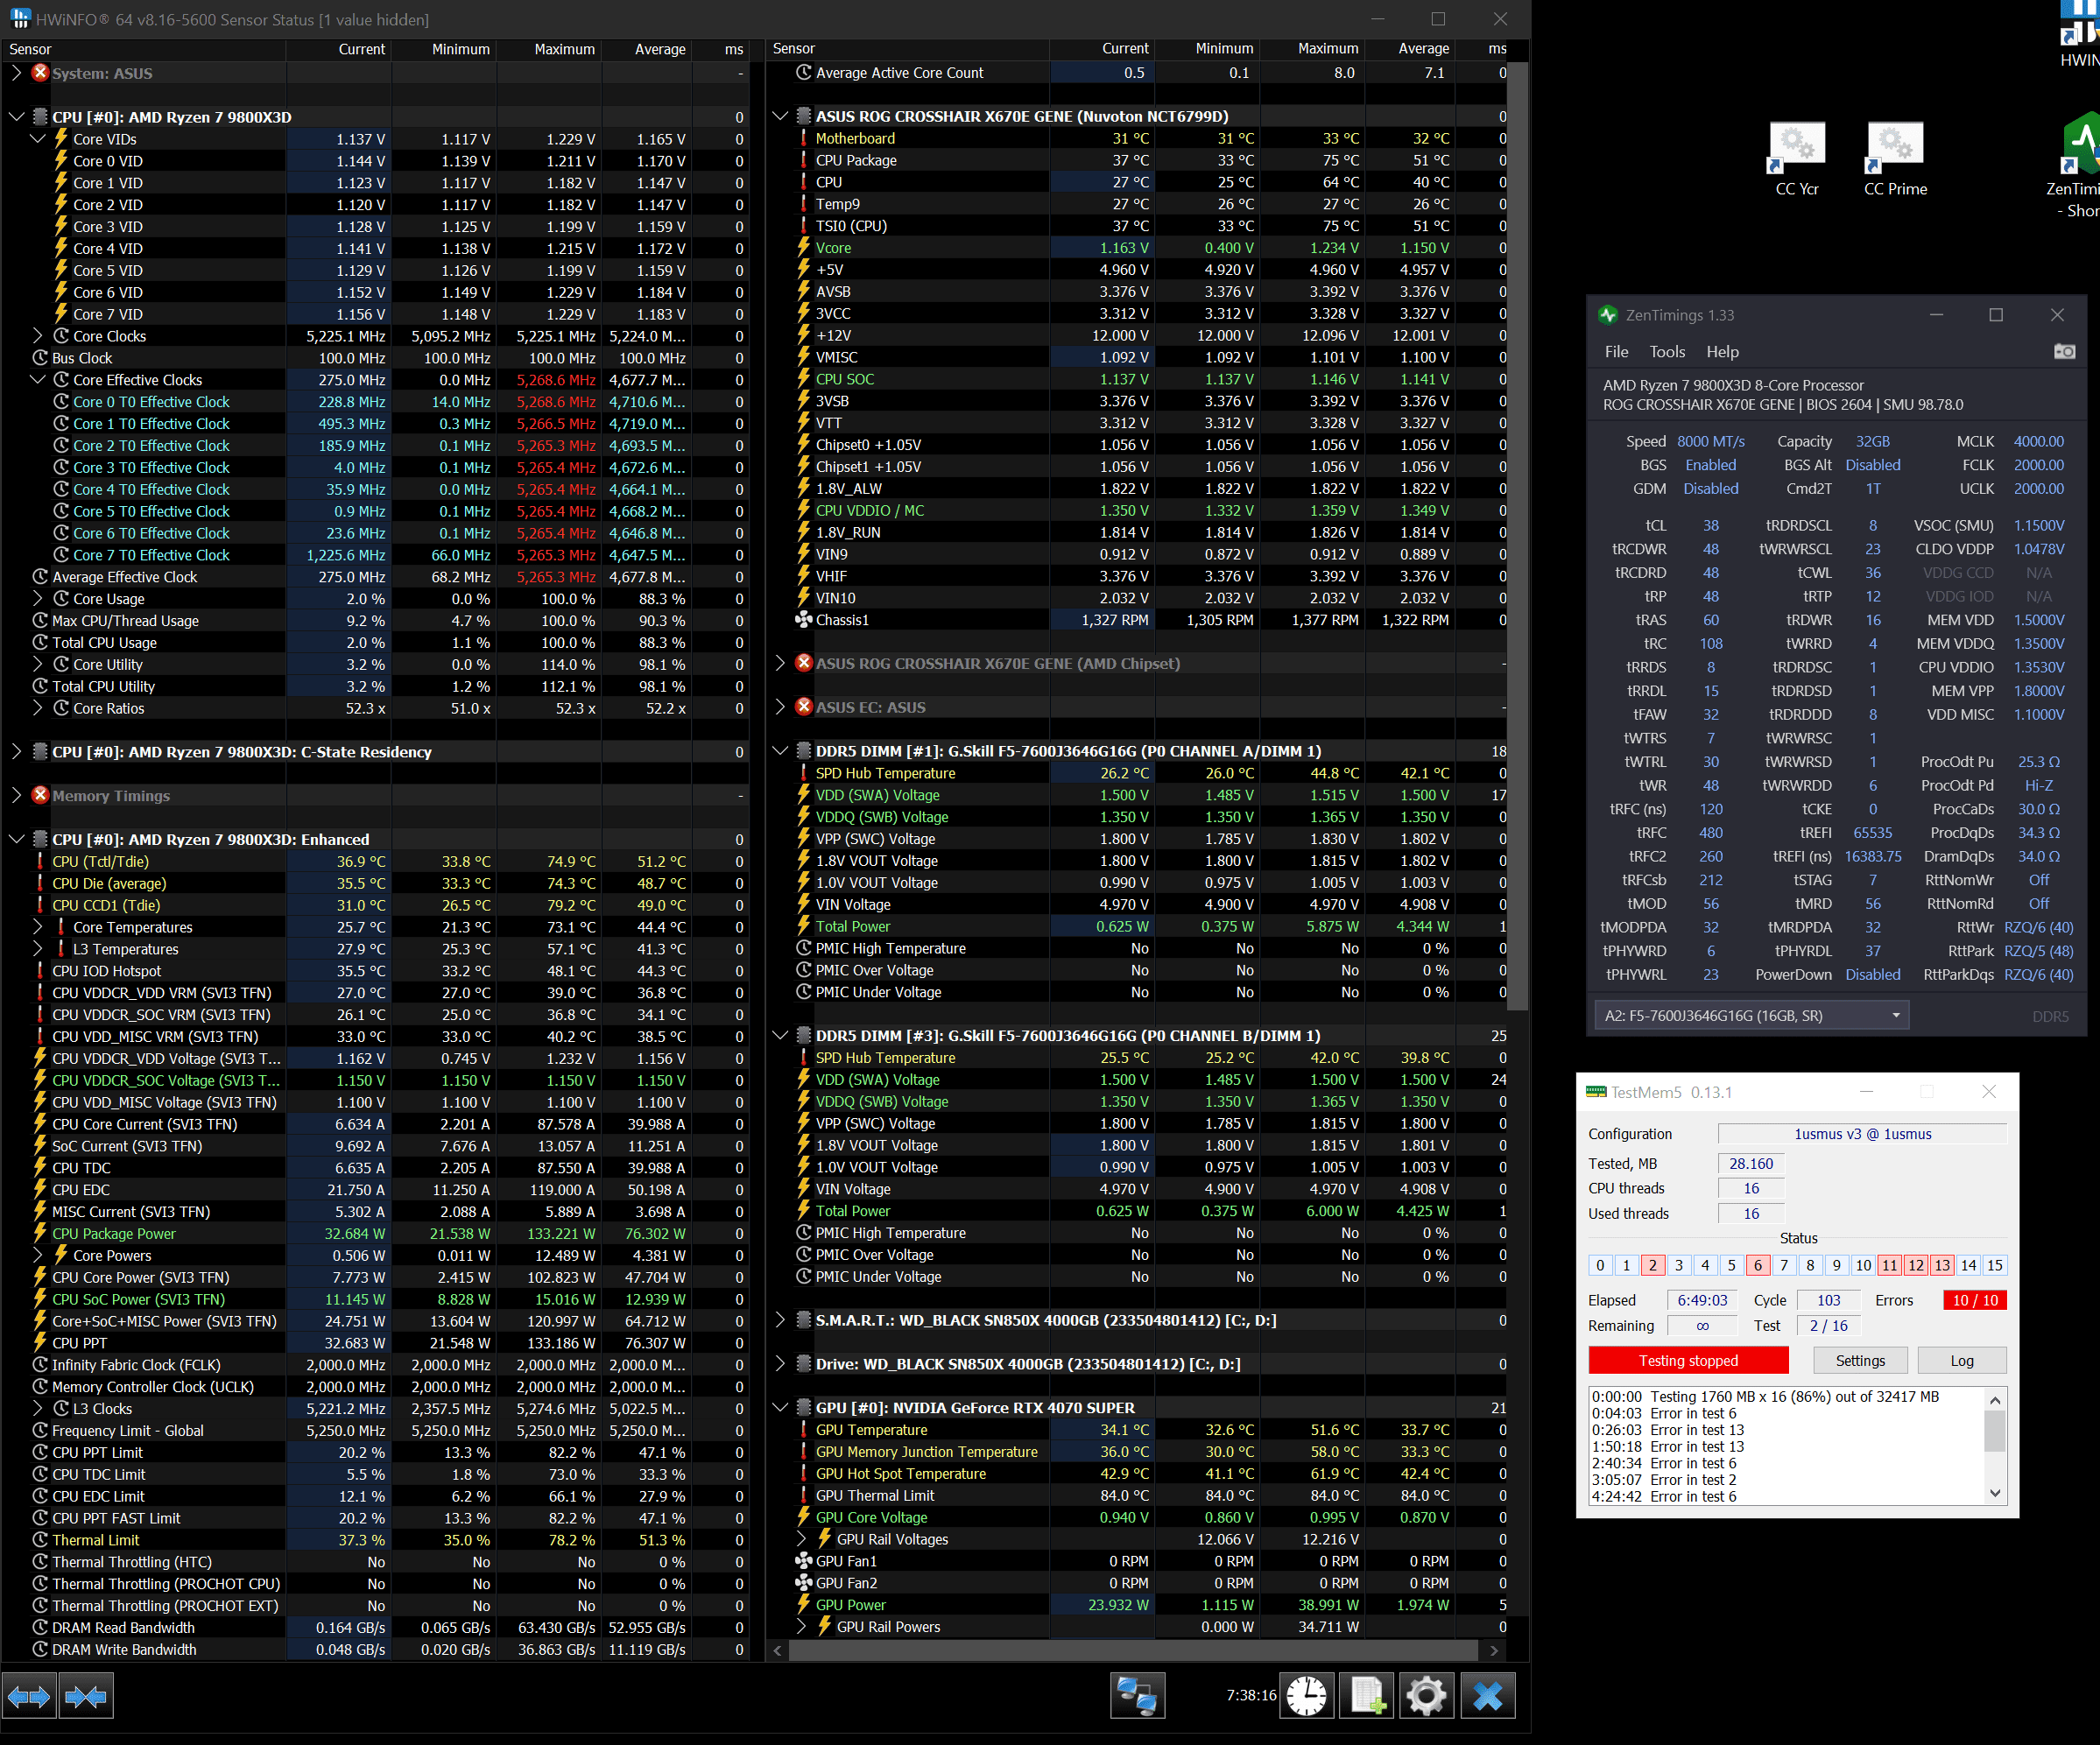Collapse the Core Effective Clocks tree

(37, 380)
